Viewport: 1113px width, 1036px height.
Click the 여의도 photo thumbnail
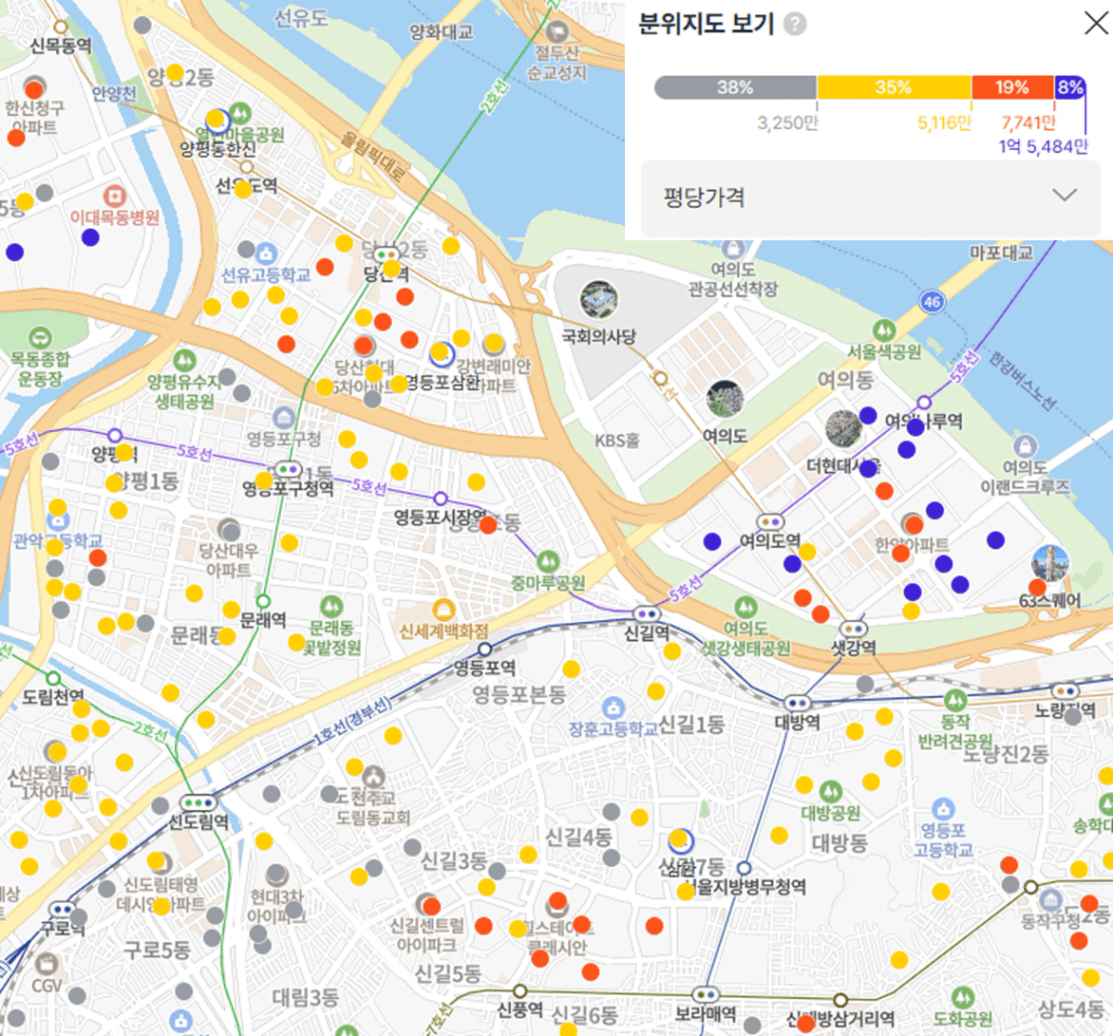point(725,399)
